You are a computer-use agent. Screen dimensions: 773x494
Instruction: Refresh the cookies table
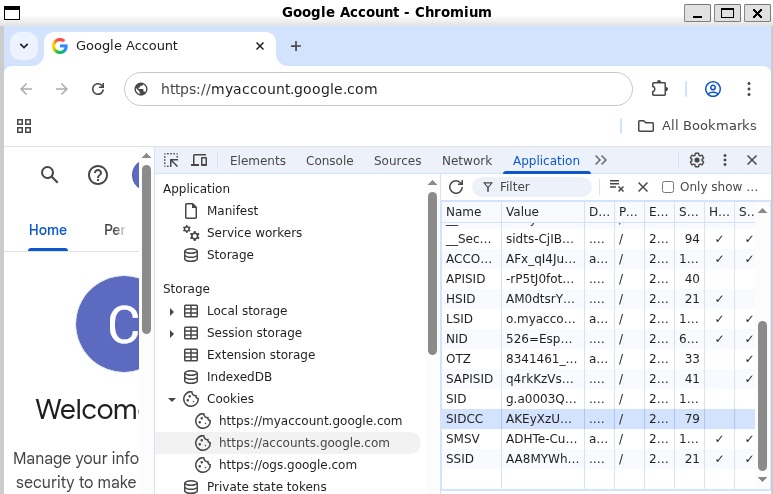click(456, 187)
